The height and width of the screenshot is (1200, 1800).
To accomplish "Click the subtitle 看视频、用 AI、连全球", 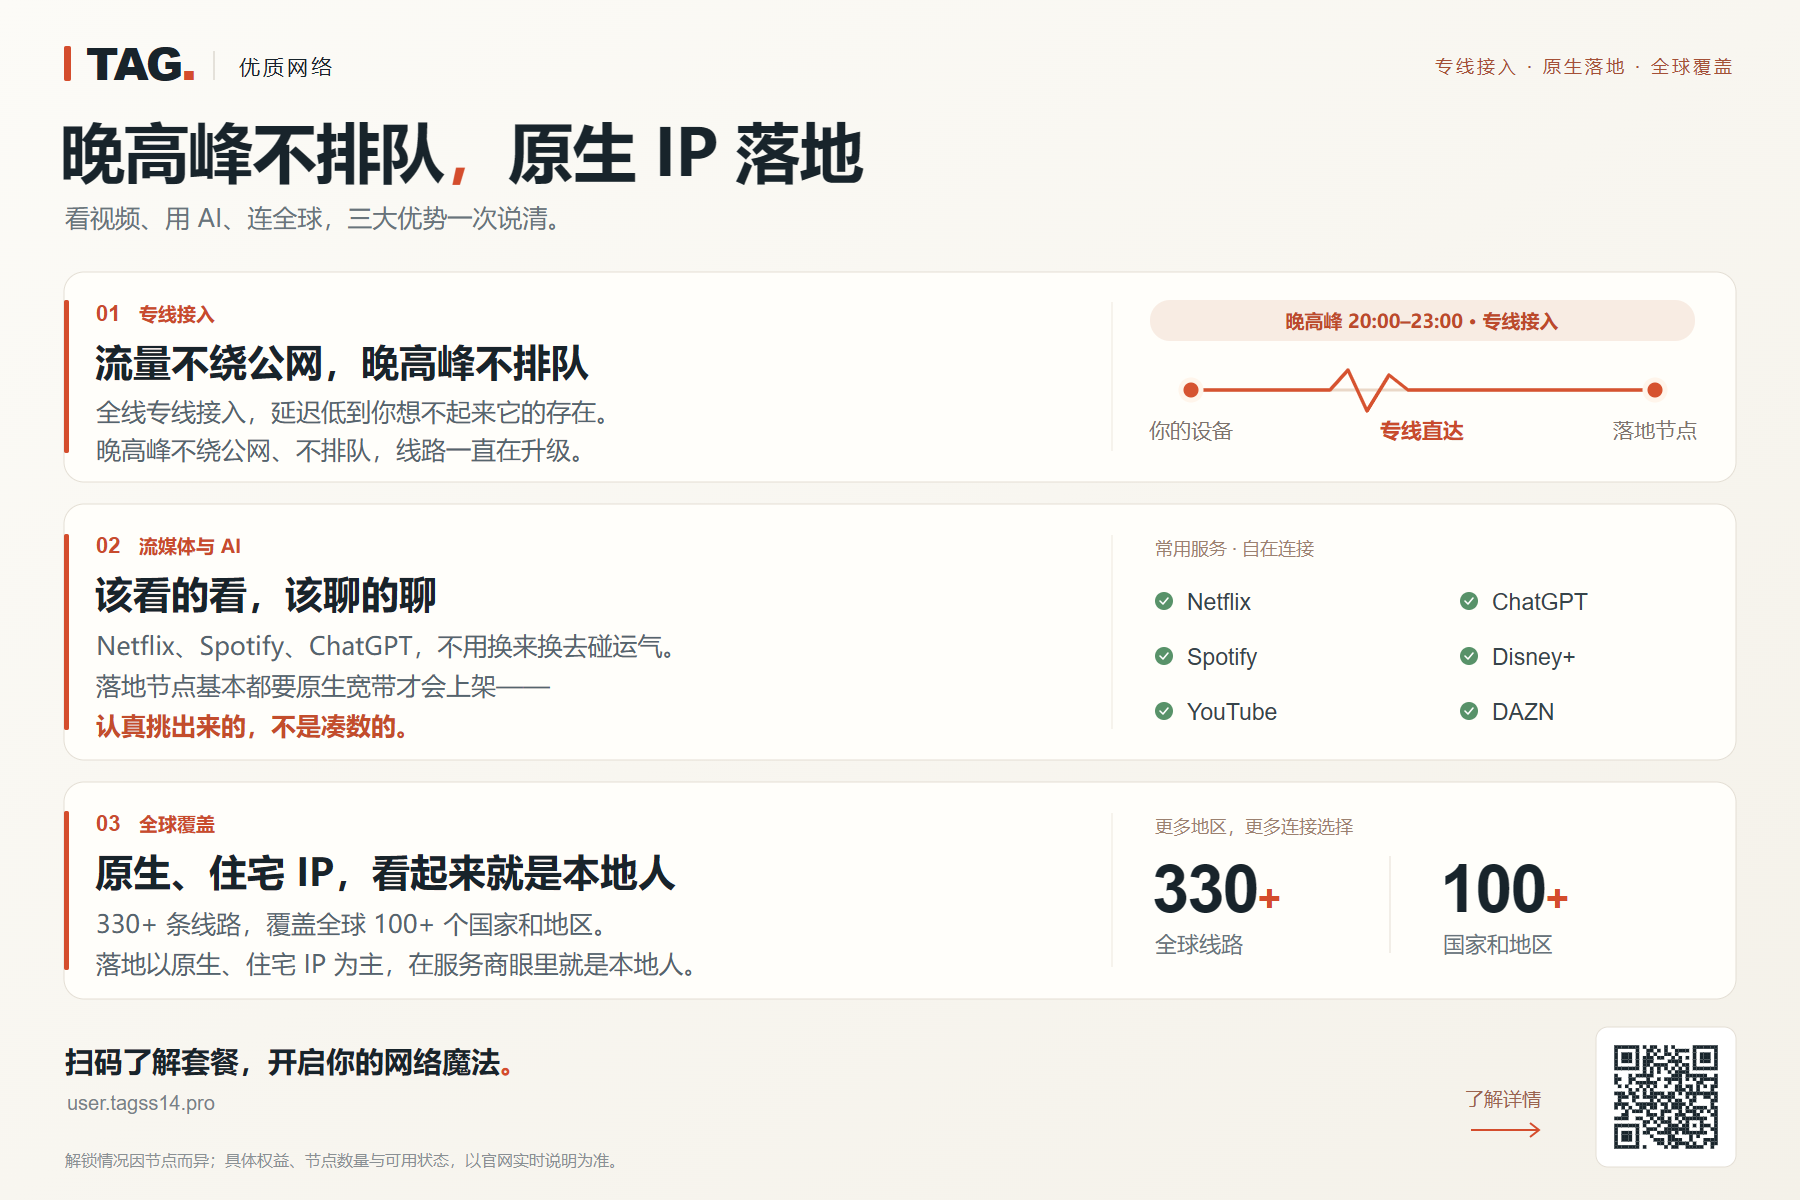I will point(314,218).
